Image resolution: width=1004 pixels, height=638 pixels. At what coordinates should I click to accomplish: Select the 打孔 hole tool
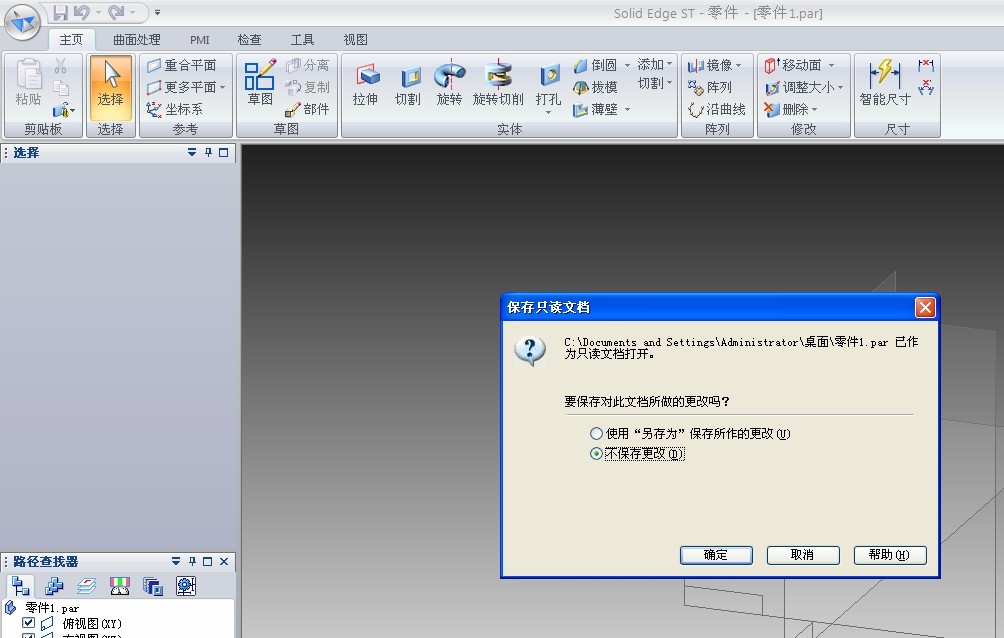[549, 84]
